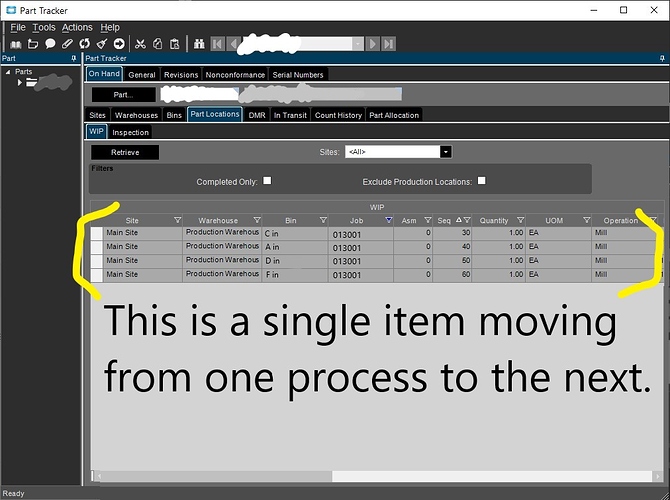The height and width of the screenshot is (500, 670).
Task: Click the Operation column header
Action: pos(620,221)
